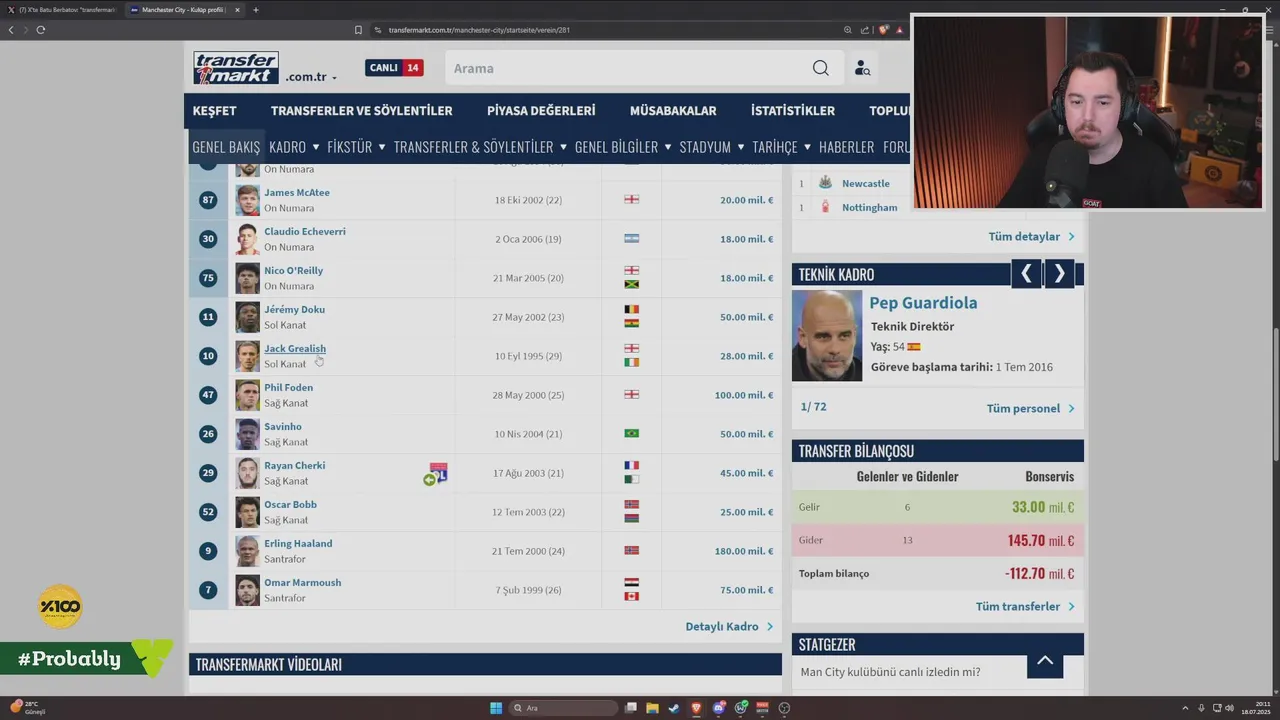This screenshot has height=720, width=1280.
Task: Open the Newcastle club link
Action: [x=865, y=183]
